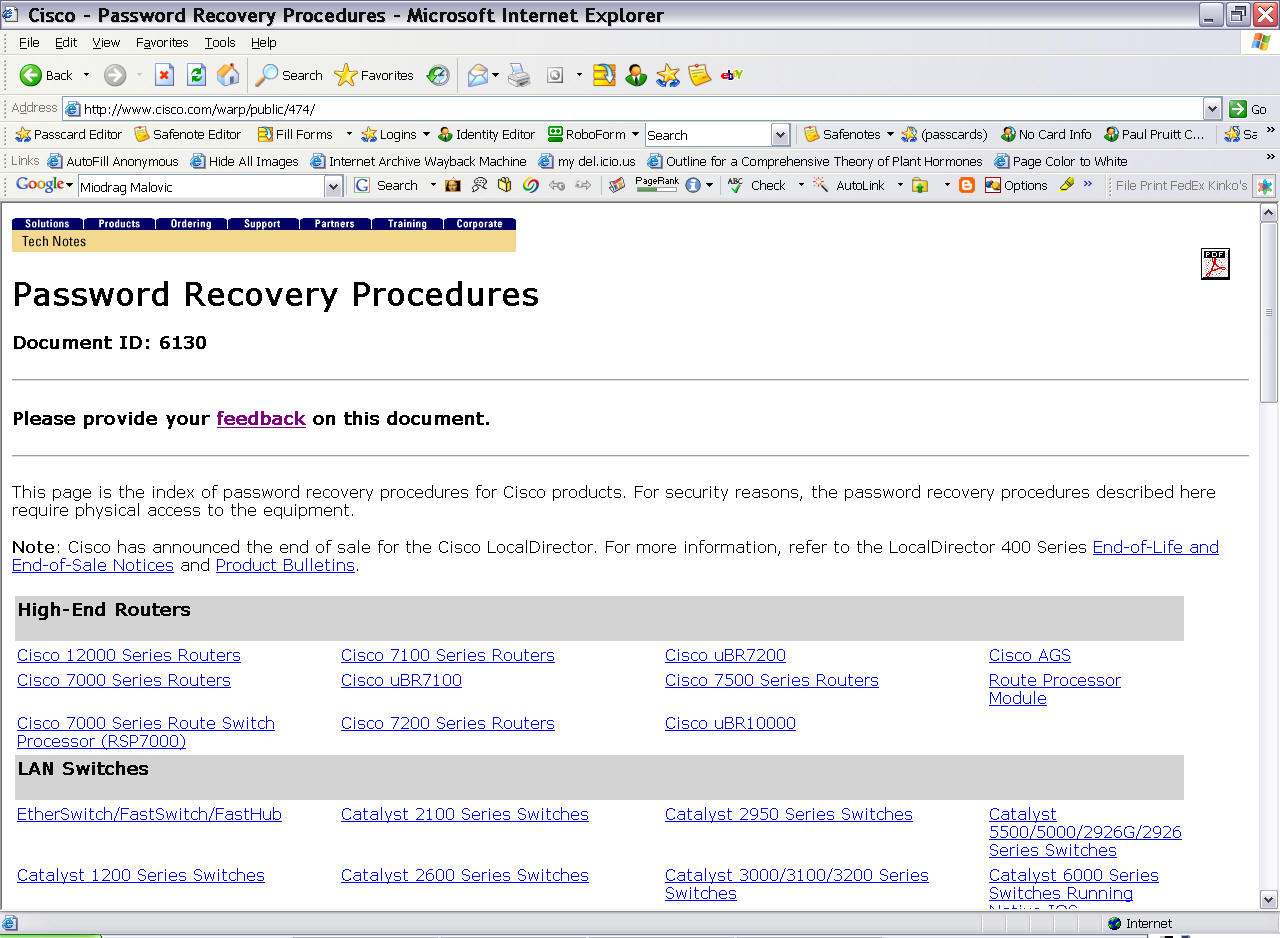Expand the address bar dropdown
The image size is (1280, 938).
pyautogui.click(x=1212, y=109)
